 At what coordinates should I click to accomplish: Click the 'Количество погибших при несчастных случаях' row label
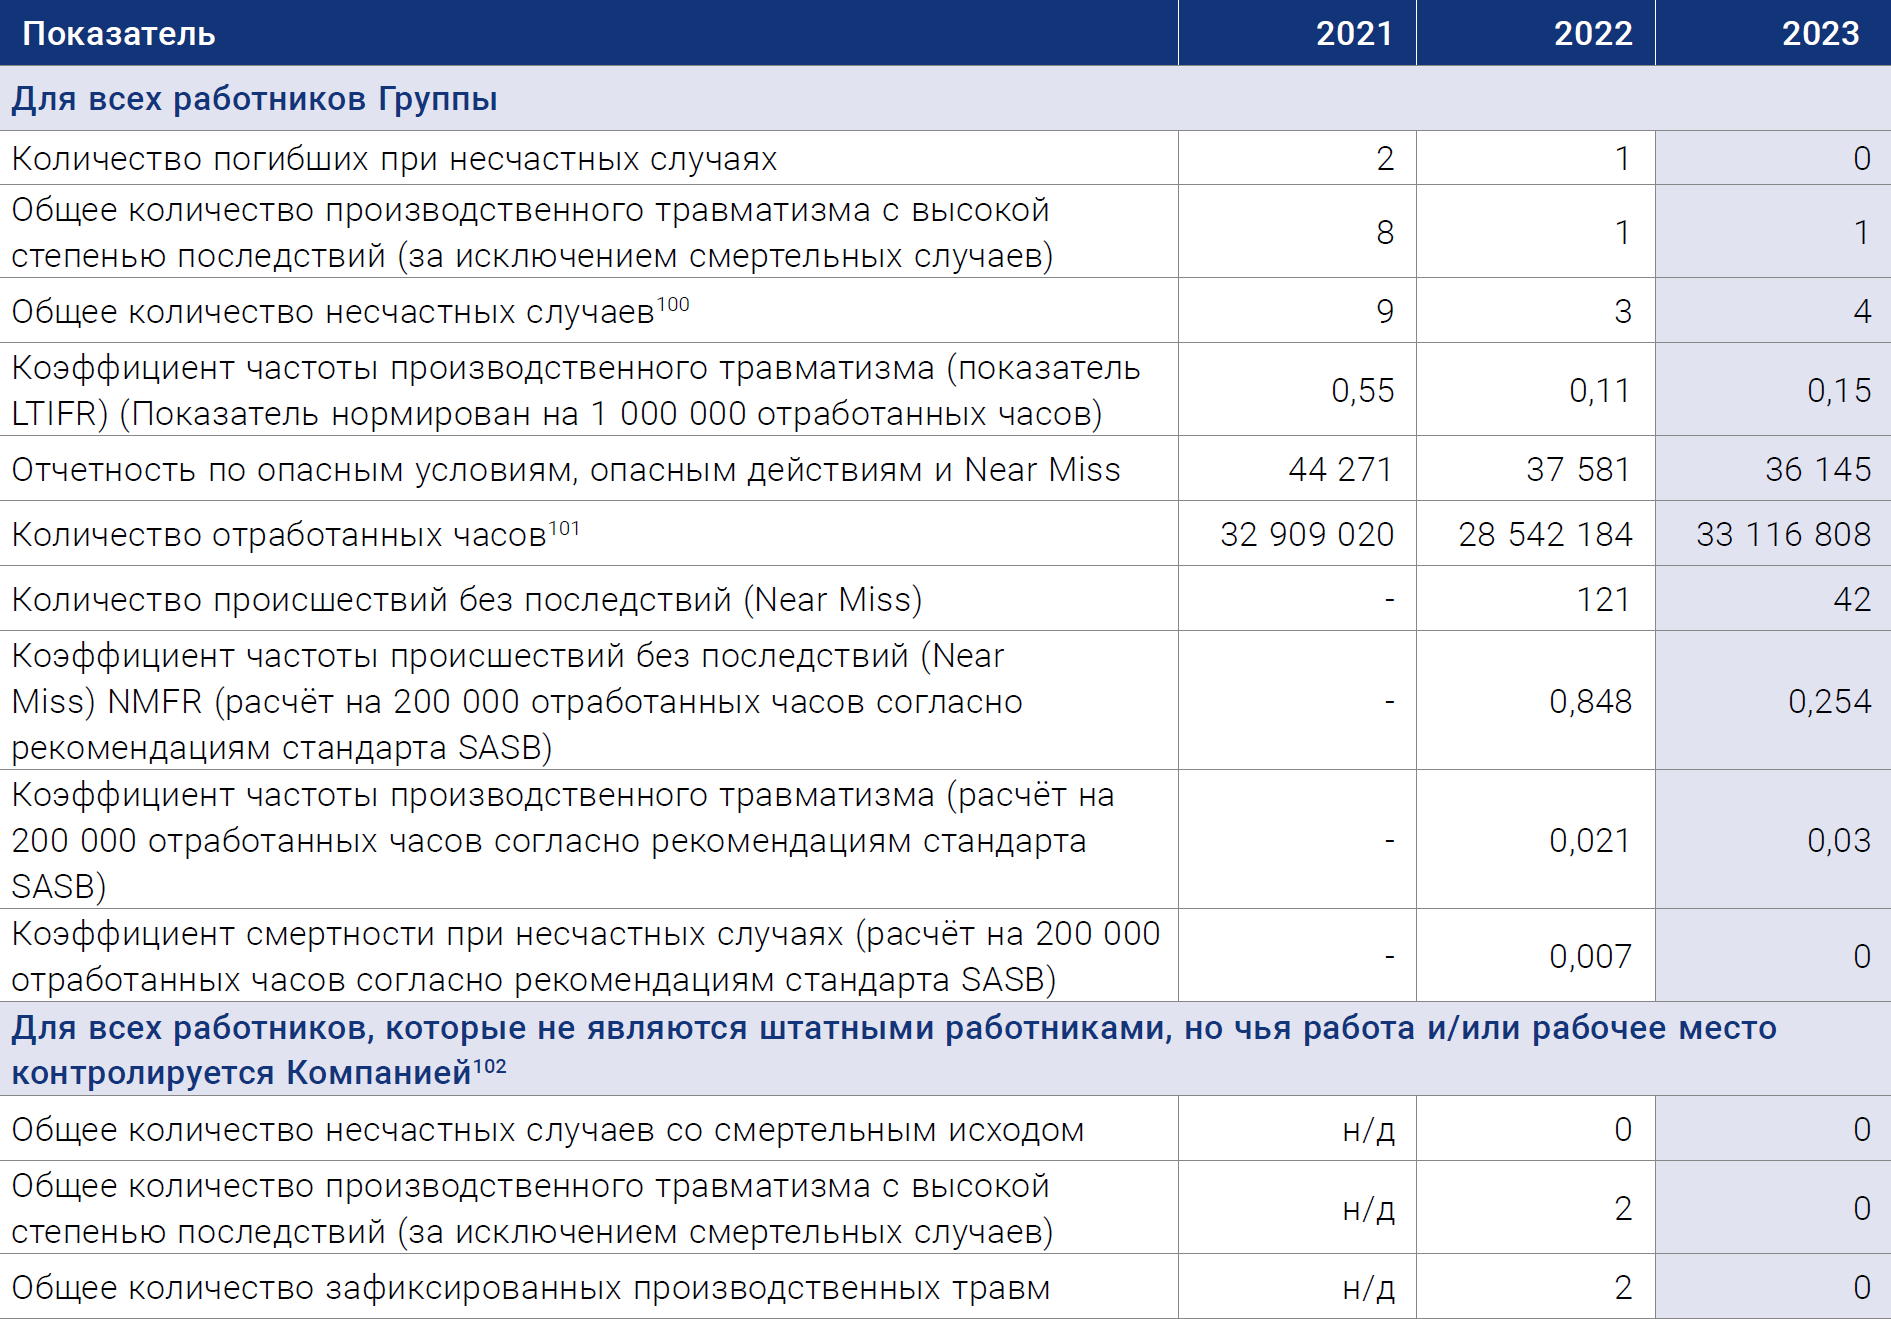click(x=394, y=159)
